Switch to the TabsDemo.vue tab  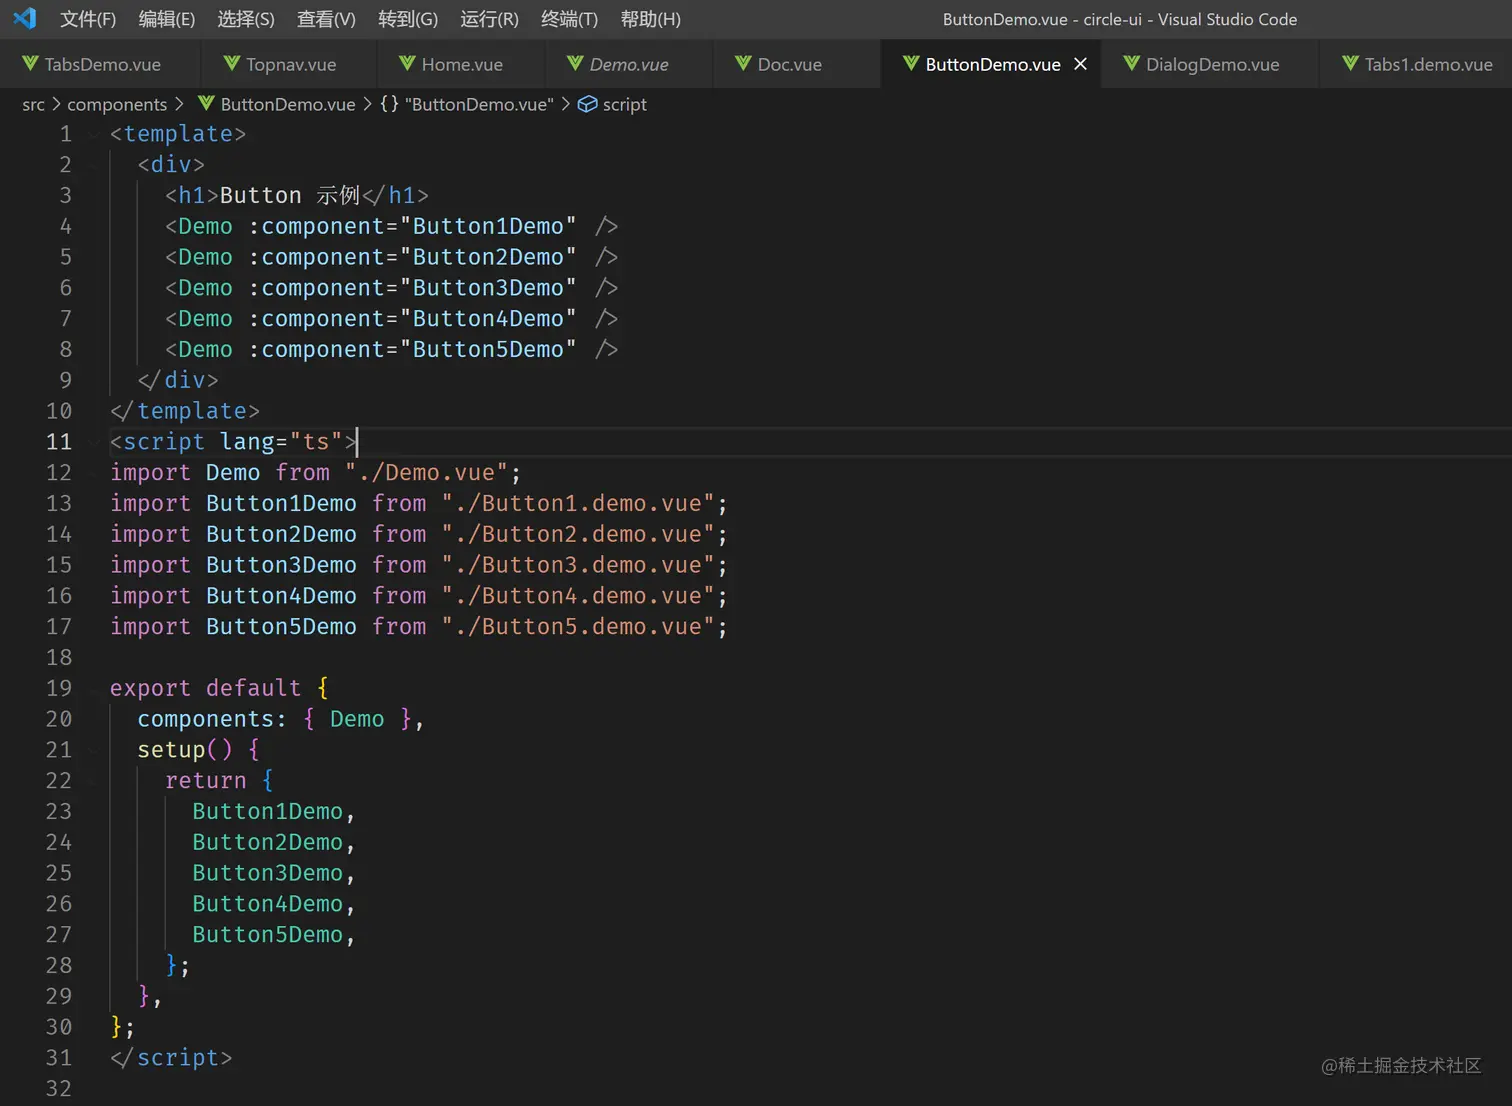[x=100, y=64]
